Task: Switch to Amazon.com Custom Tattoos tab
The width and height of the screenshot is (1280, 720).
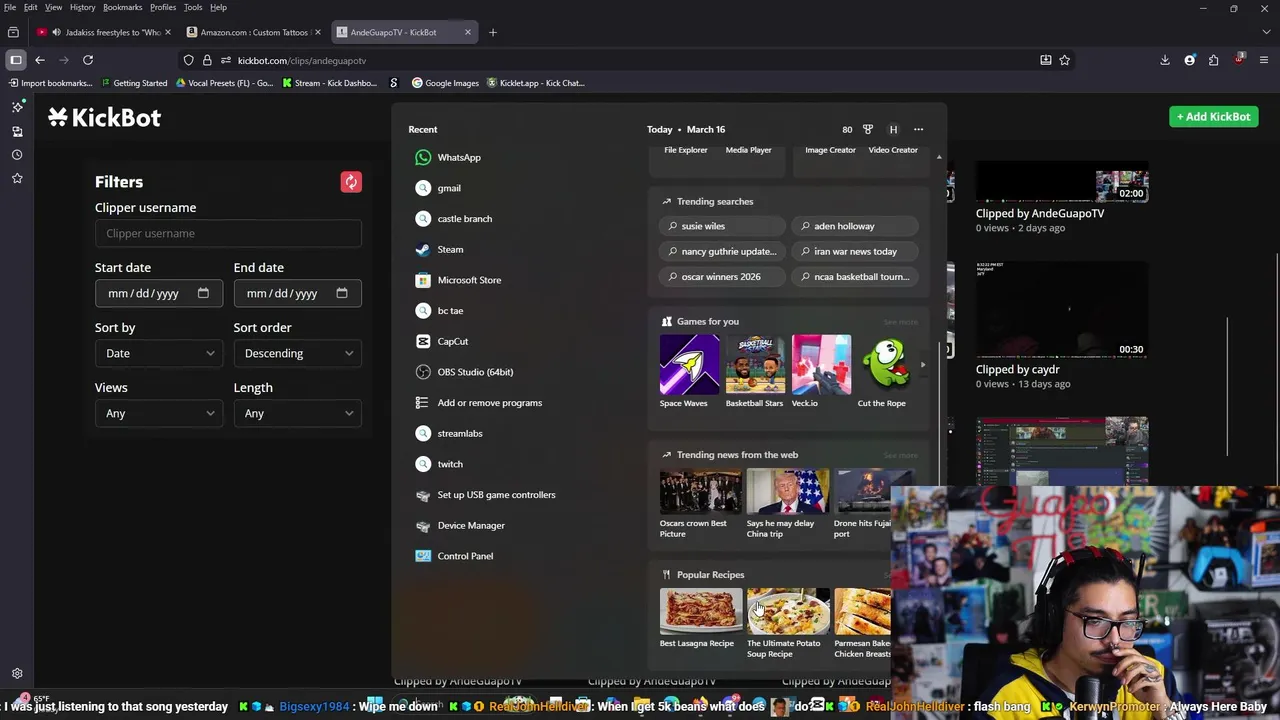Action: [x=254, y=32]
